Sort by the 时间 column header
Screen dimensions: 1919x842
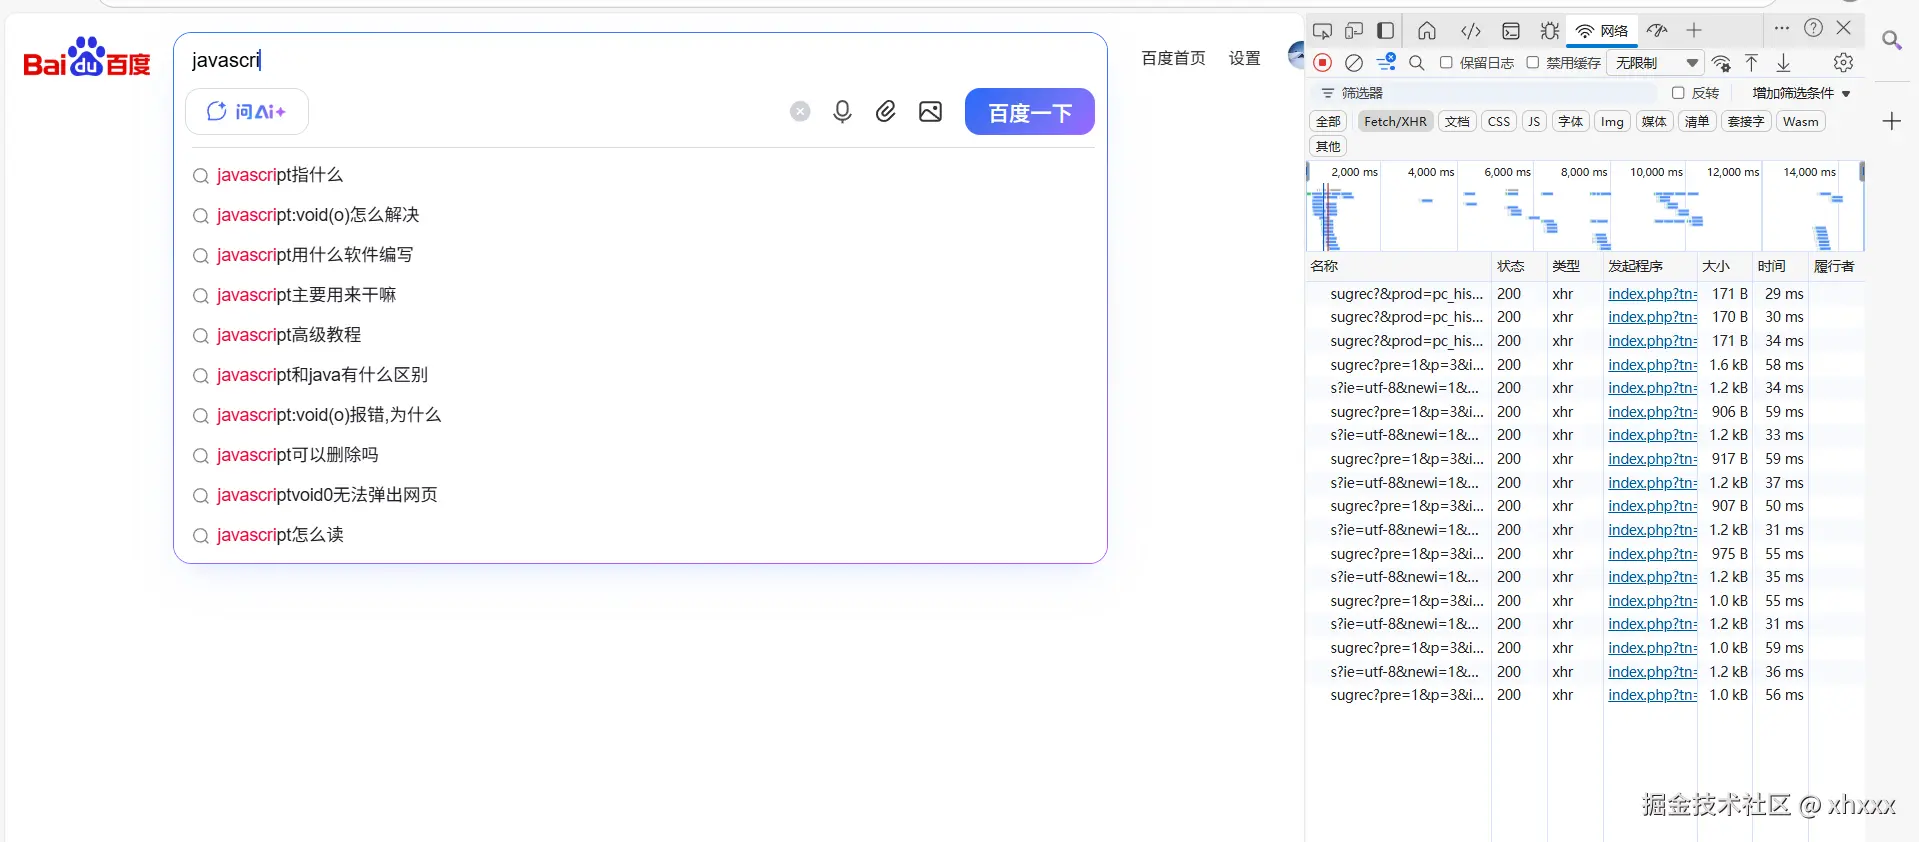coord(1780,266)
